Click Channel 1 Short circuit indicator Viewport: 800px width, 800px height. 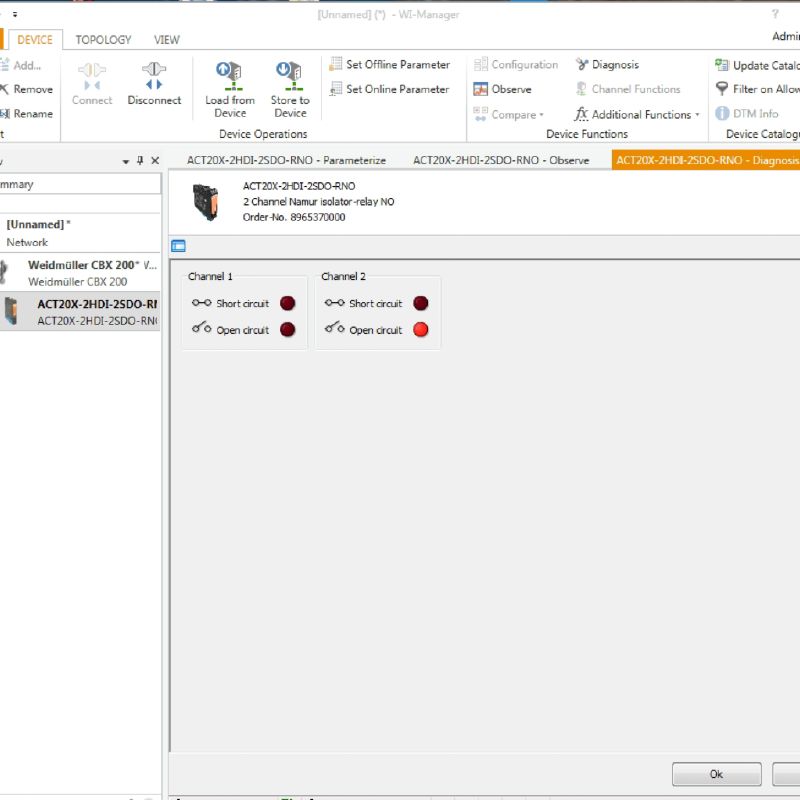288,303
